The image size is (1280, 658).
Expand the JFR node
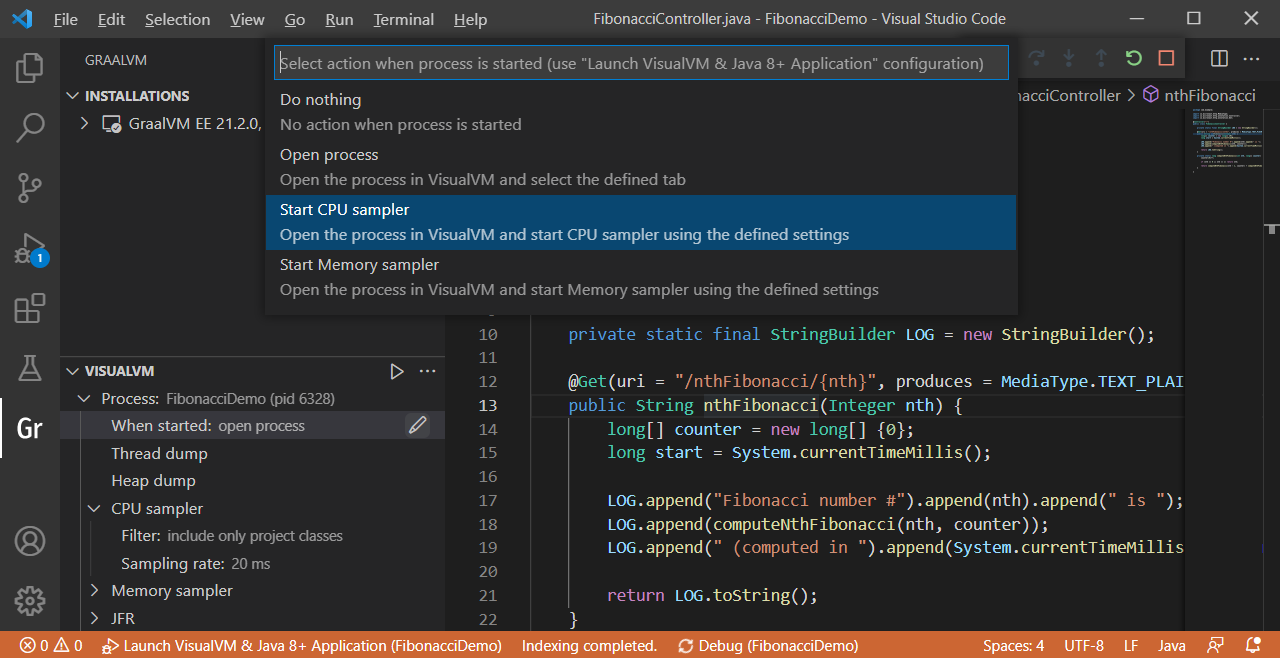pos(95,619)
